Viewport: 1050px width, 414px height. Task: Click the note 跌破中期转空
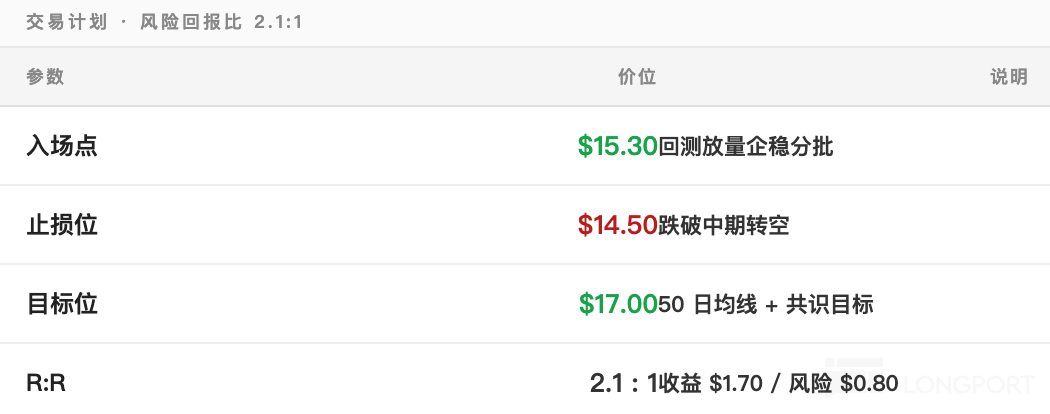pyautogui.click(x=724, y=225)
